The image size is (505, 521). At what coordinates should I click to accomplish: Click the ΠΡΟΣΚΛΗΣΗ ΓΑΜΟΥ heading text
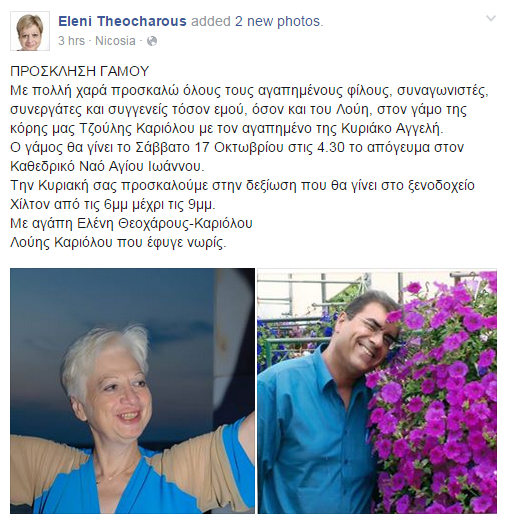[80, 71]
